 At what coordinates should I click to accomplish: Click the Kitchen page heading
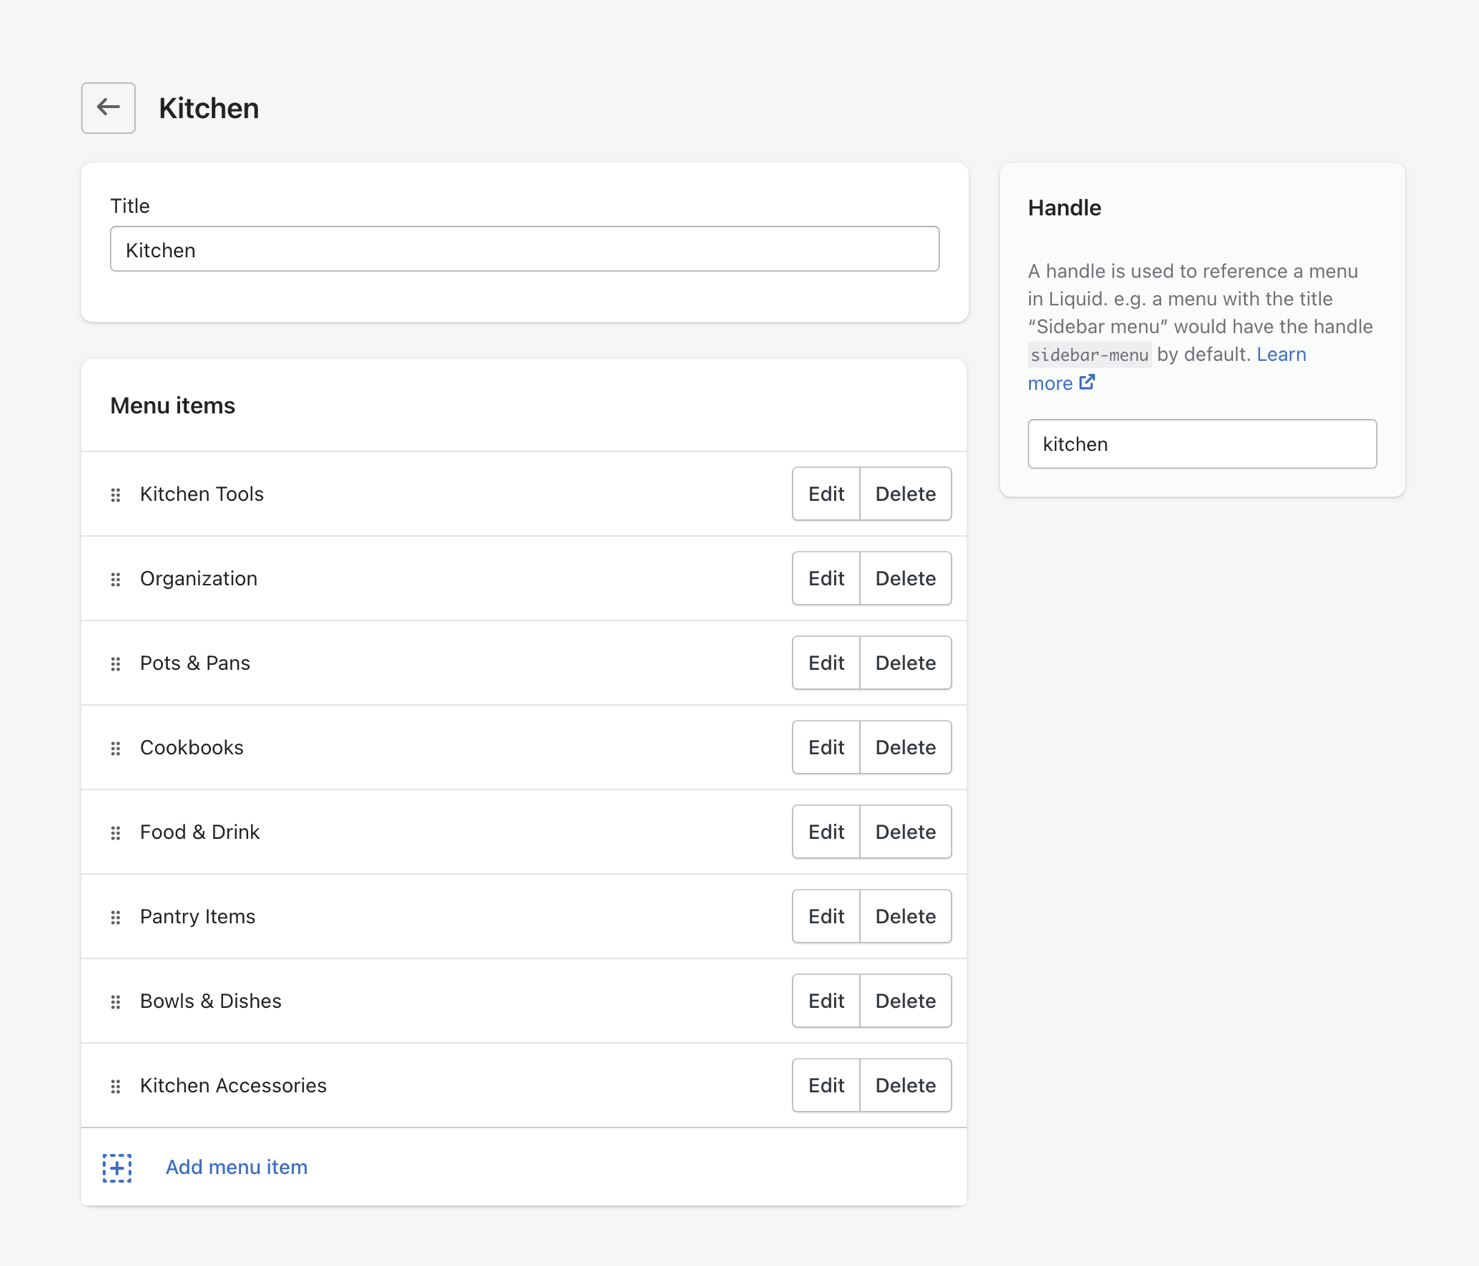click(209, 108)
